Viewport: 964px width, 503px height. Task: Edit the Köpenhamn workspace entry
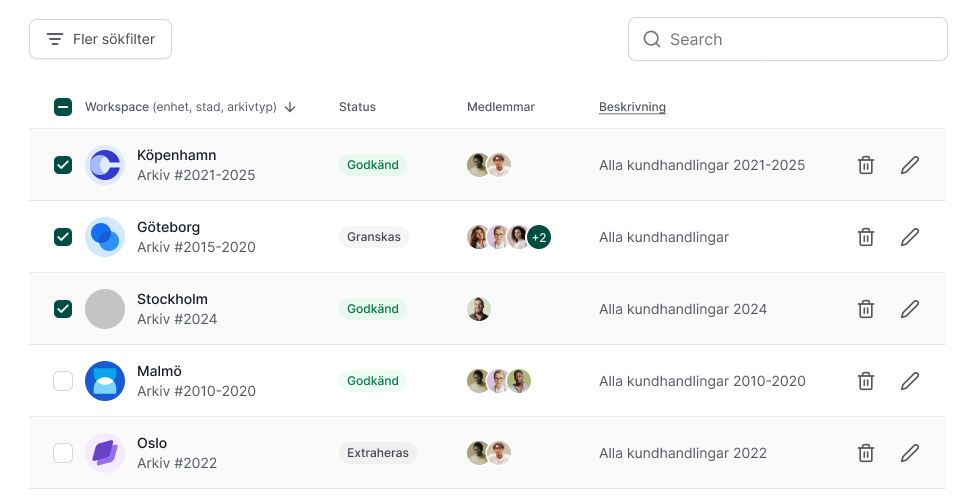pos(909,165)
